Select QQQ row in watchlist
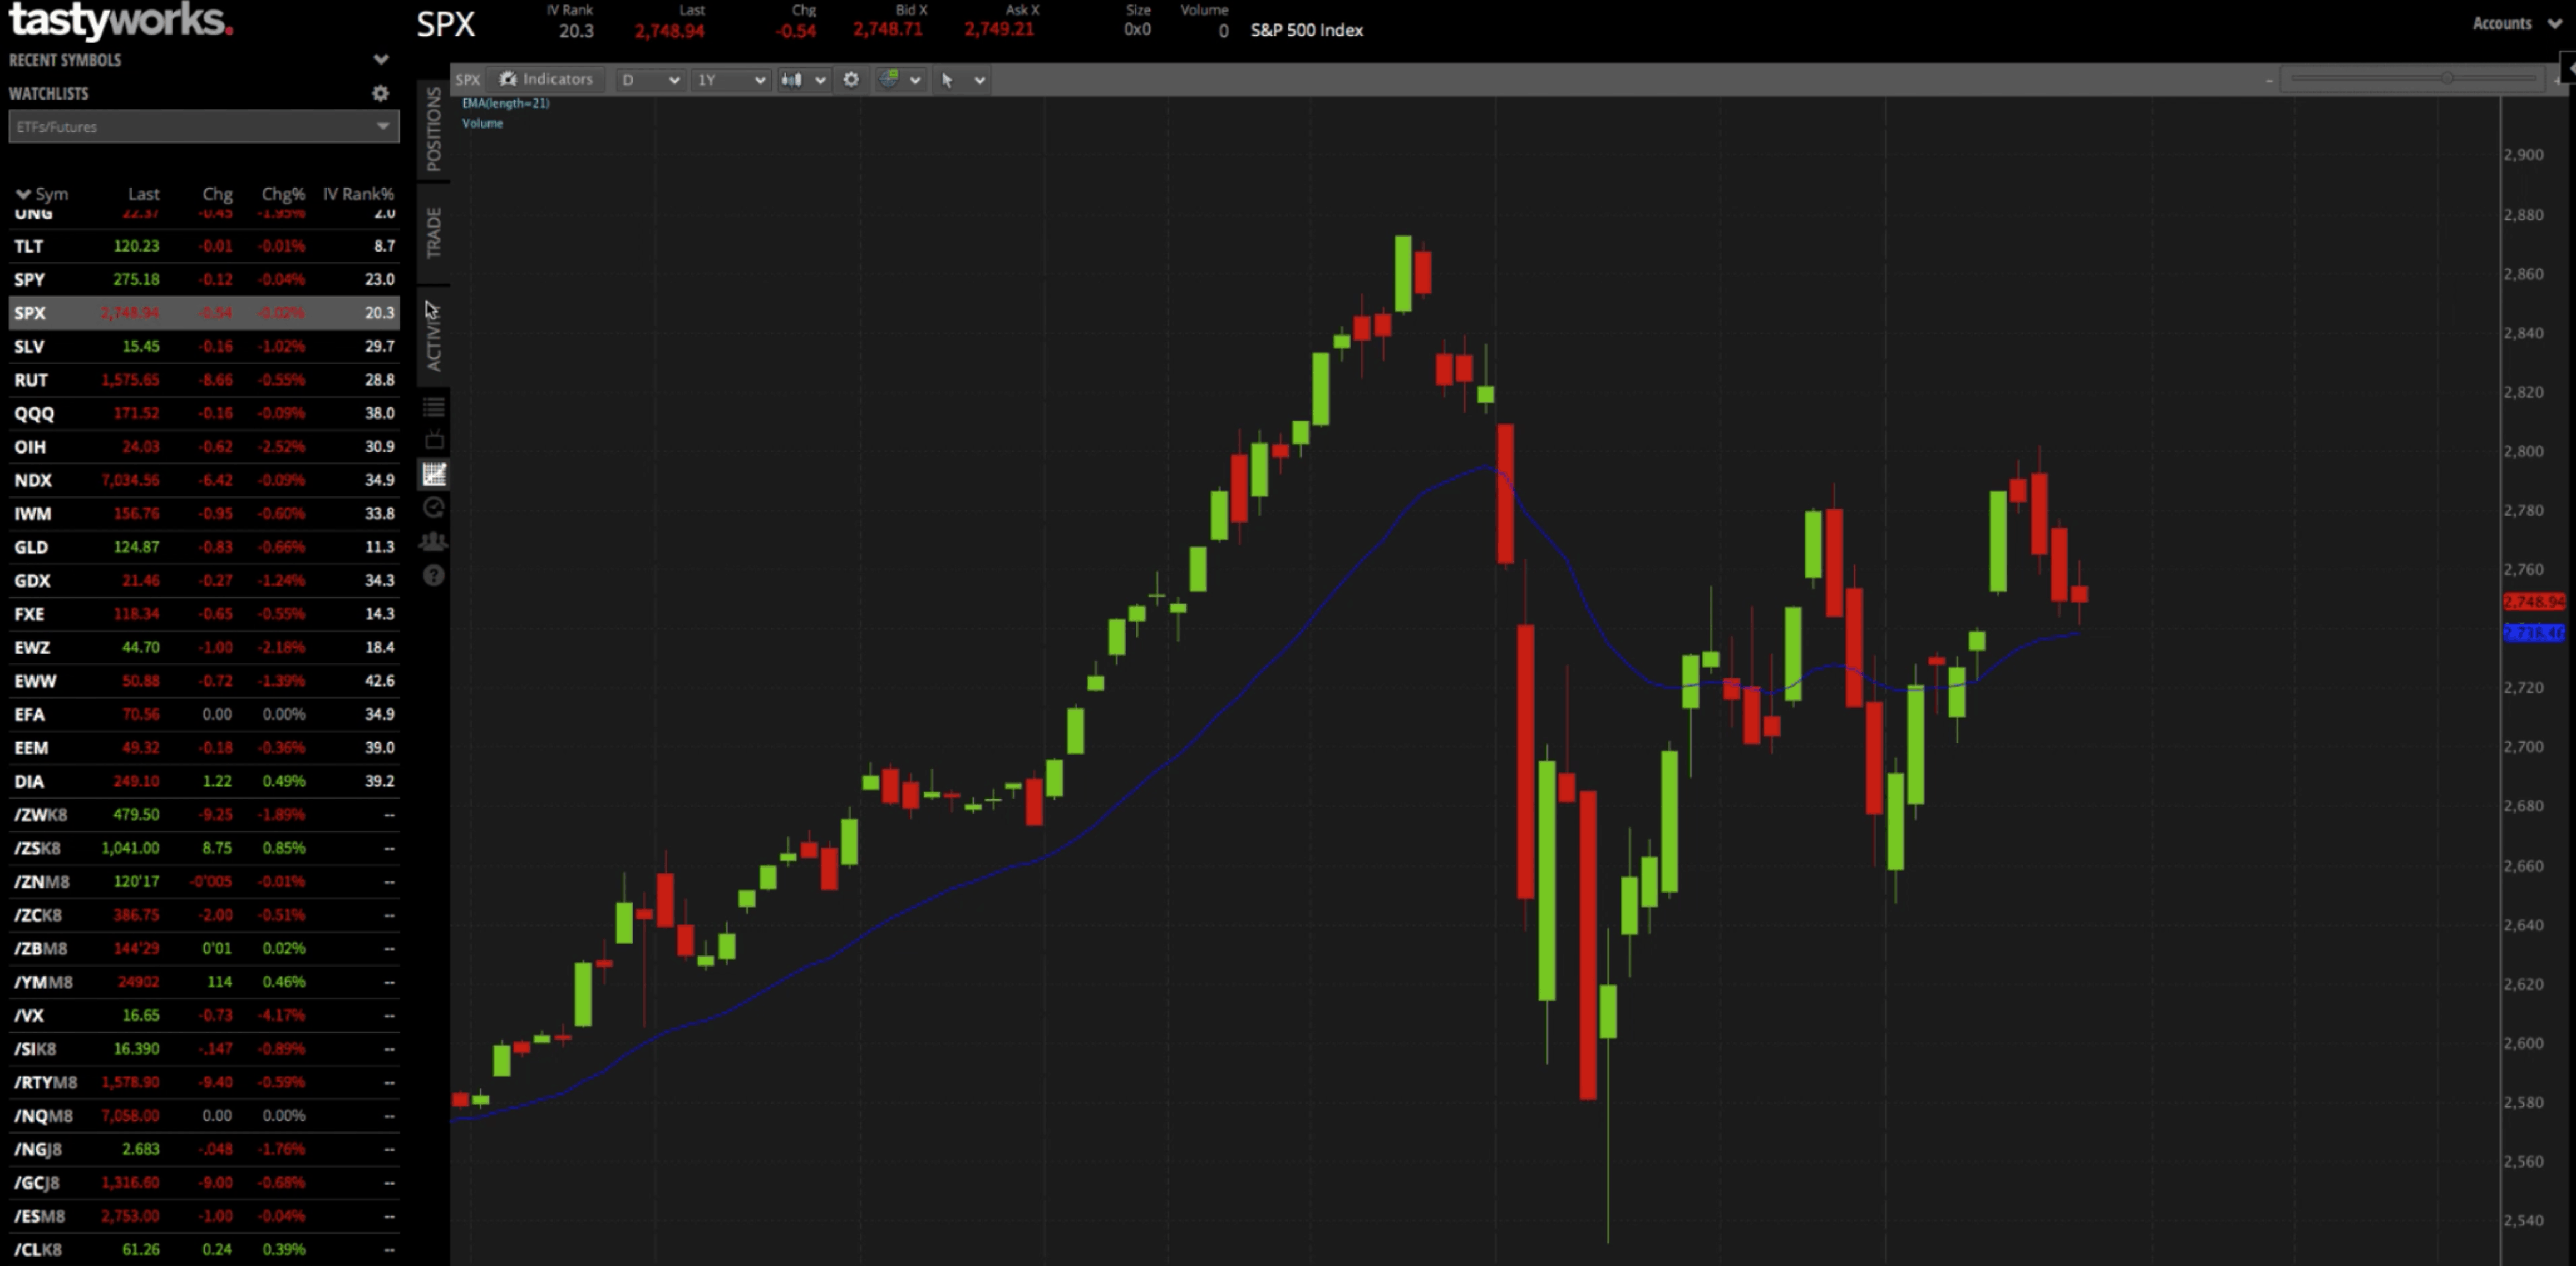The height and width of the screenshot is (1266, 2576). pyautogui.click(x=204, y=413)
